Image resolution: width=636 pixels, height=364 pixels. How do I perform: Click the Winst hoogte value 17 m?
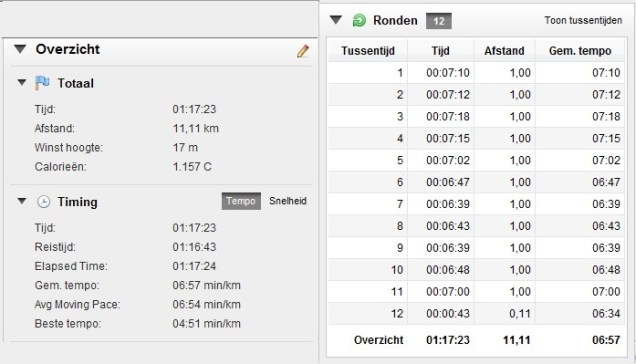tap(185, 148)
